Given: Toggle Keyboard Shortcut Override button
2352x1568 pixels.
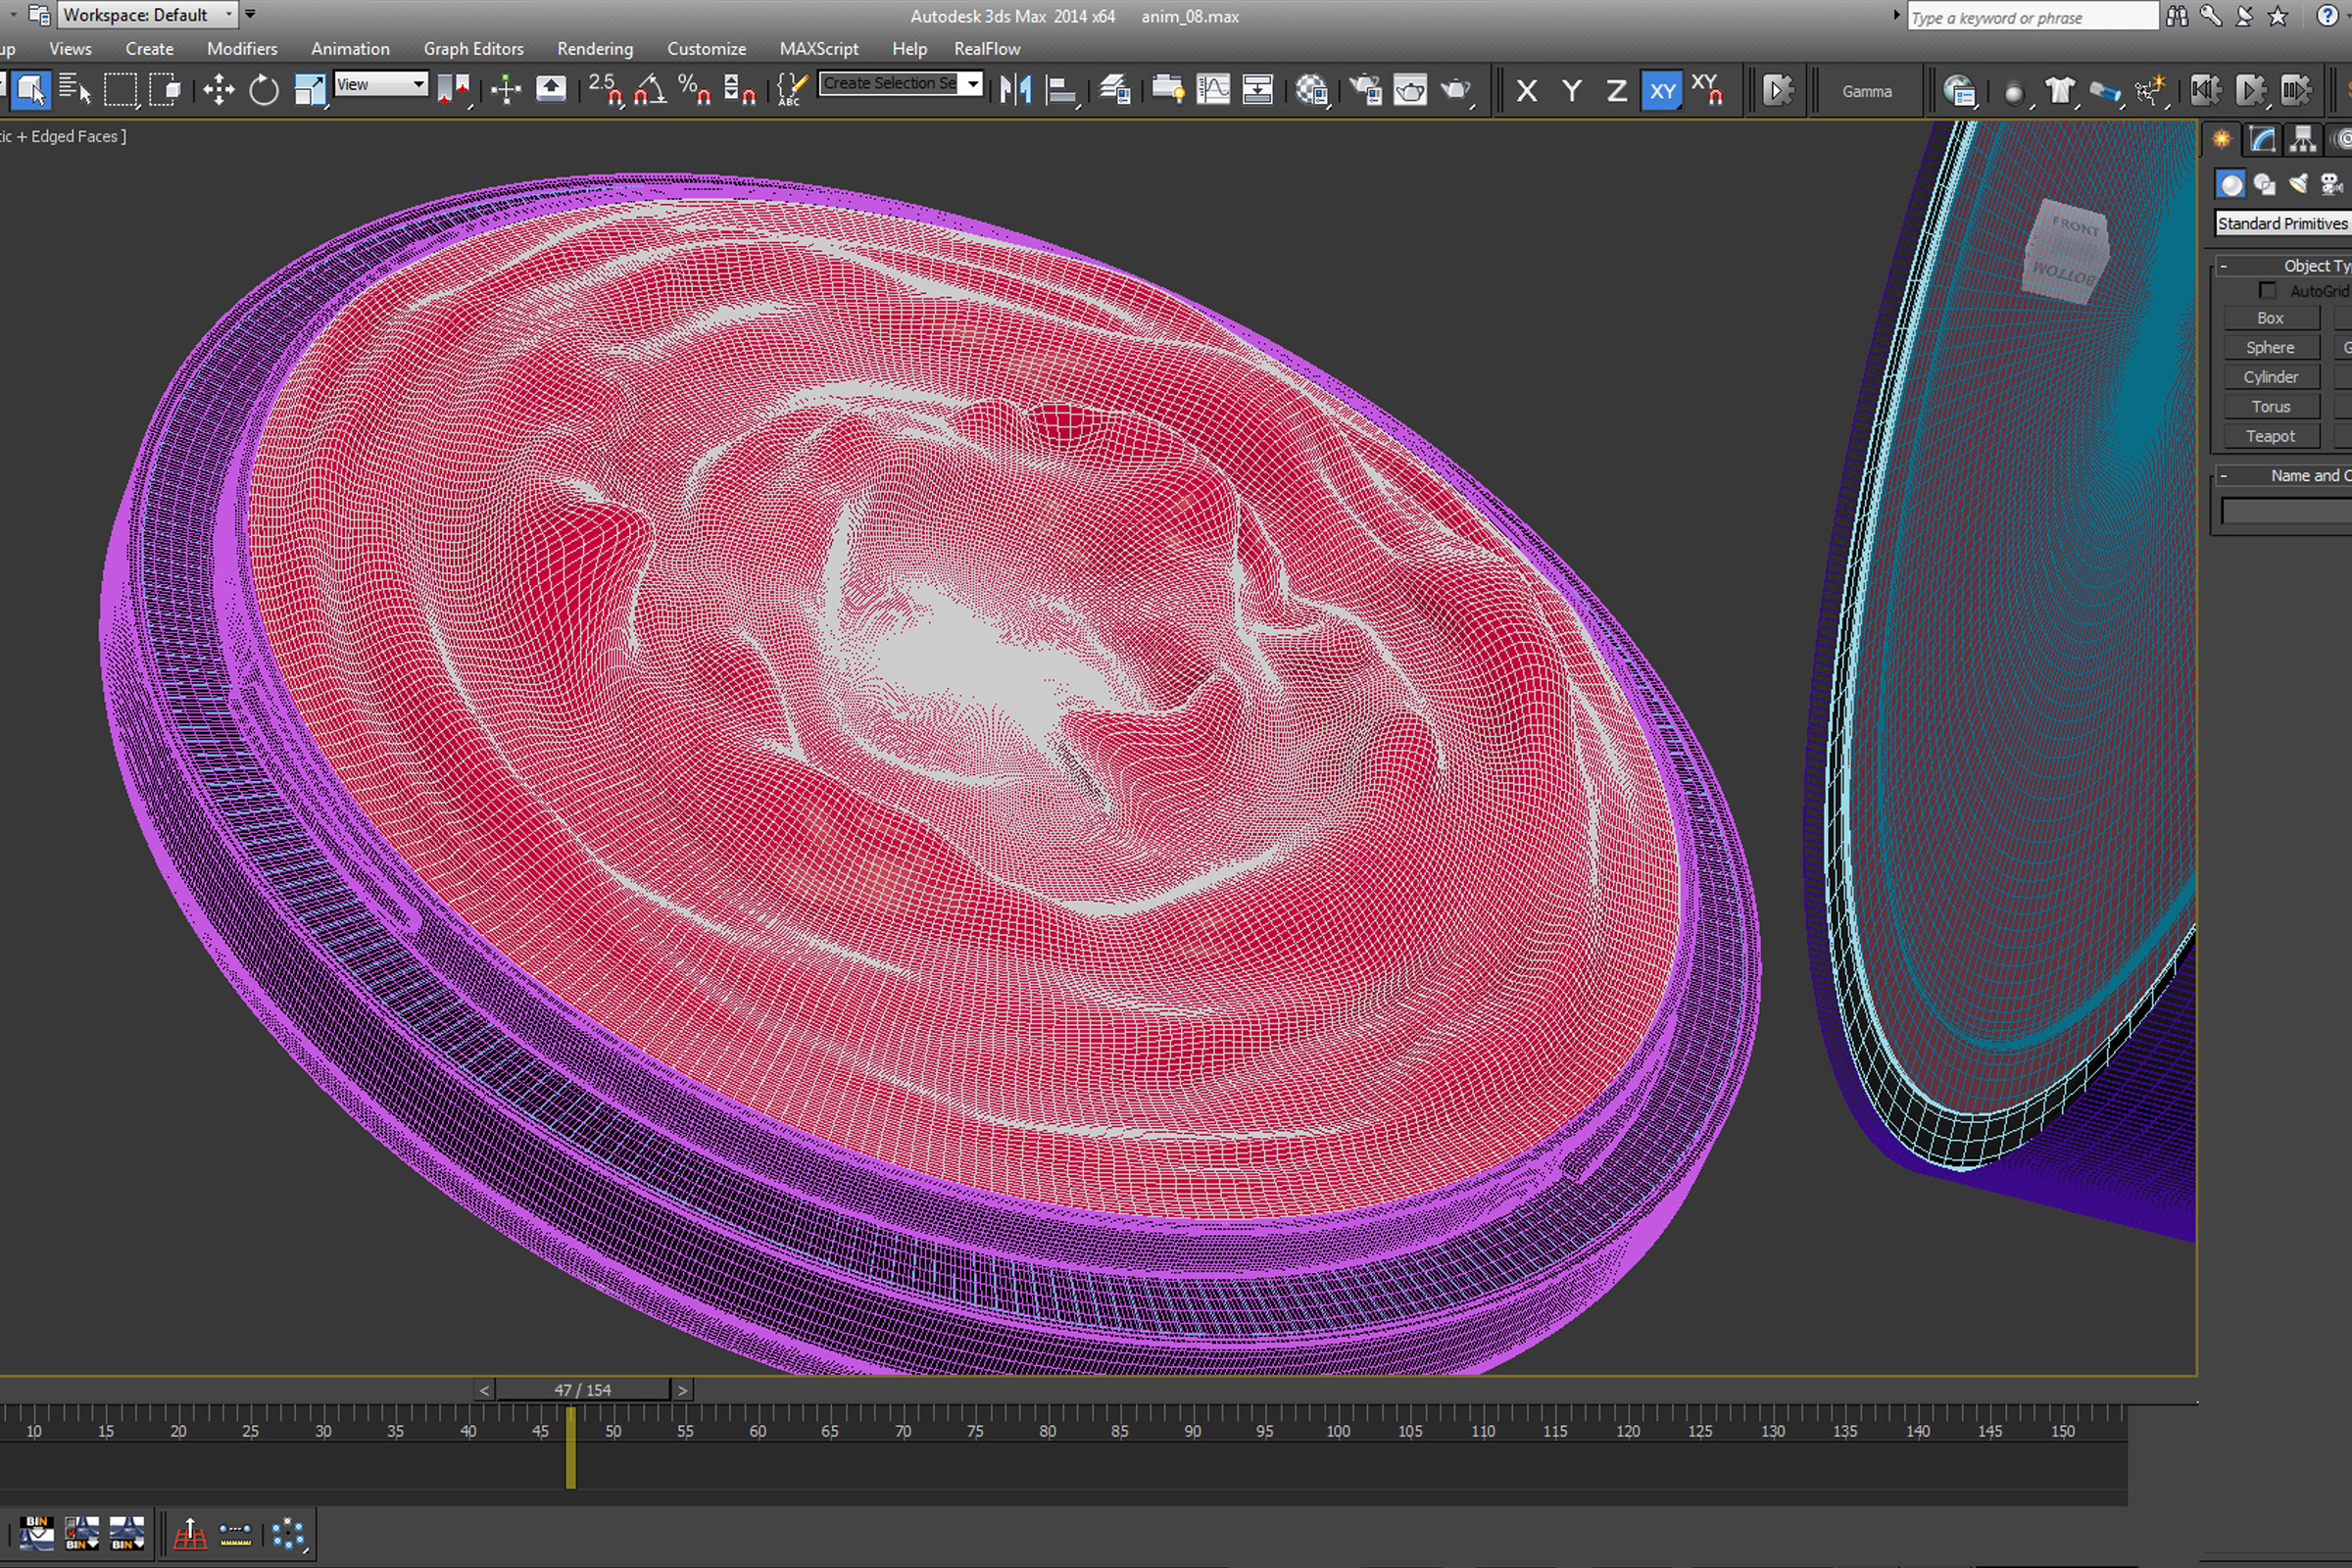Looking at the screenshot, I should [551, 90].
